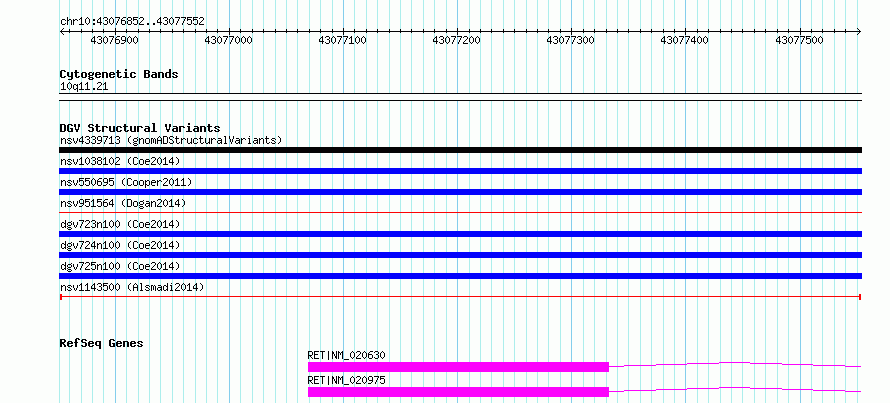Open the nsv550695 (Cooper2011) label
890x403 pixels.
(126, 182)
